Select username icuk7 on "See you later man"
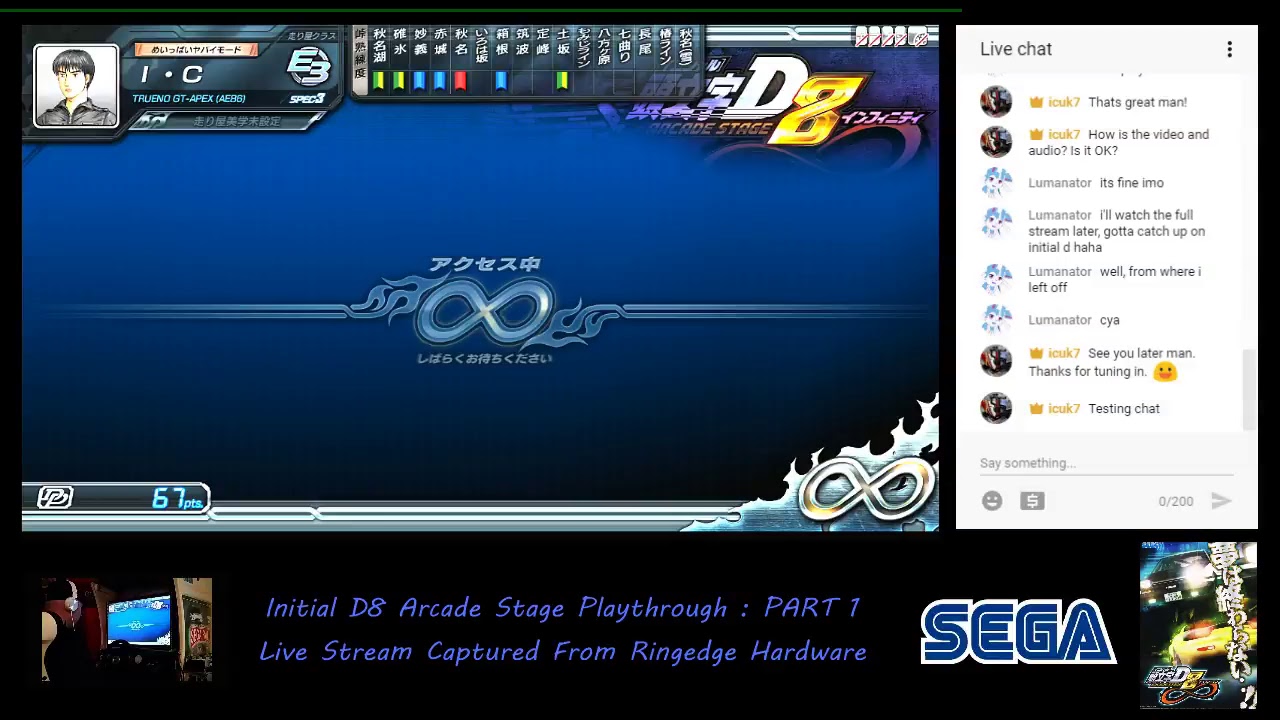This screenshot has height=720, width=1280. point(1064,353)
